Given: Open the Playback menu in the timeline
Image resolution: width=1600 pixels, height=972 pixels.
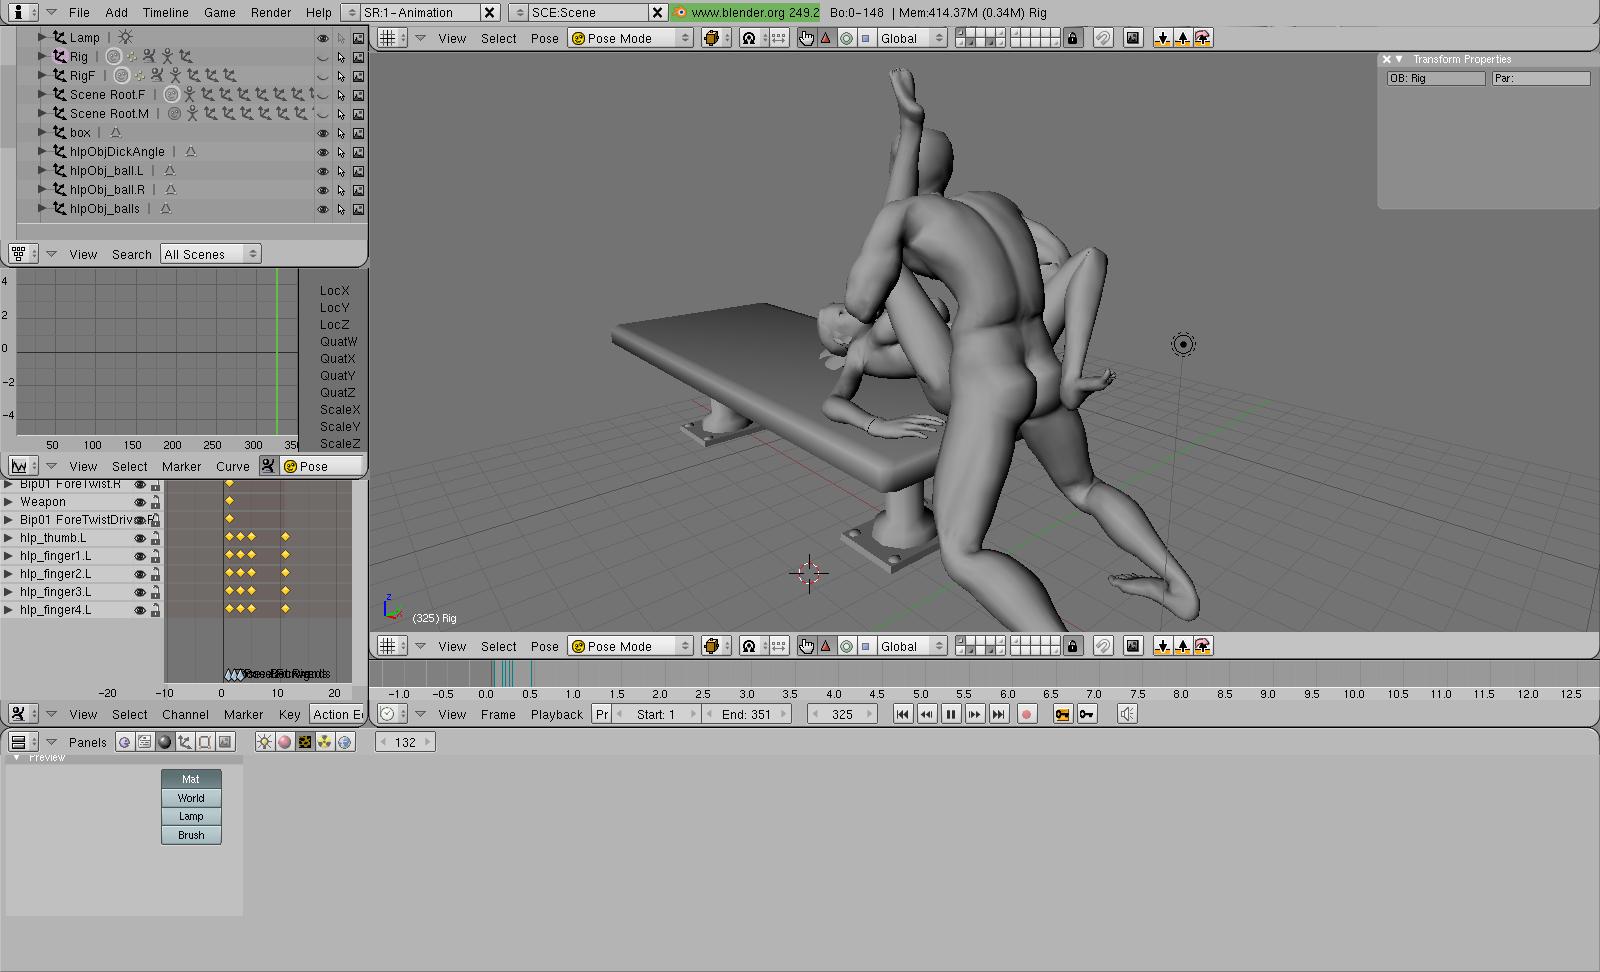Looking at the screenshot, I should click(x=556, y=714).
